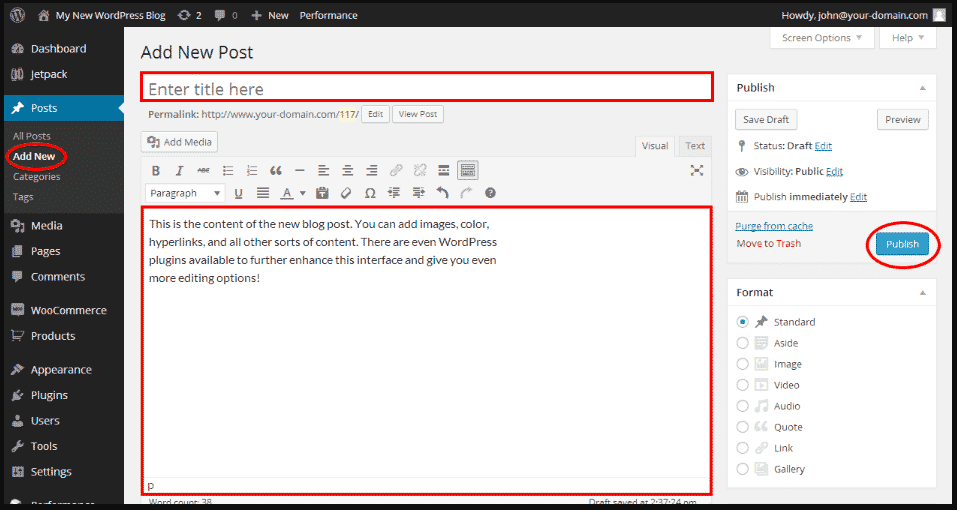Select the Standard post format

(x=742, y=321)
